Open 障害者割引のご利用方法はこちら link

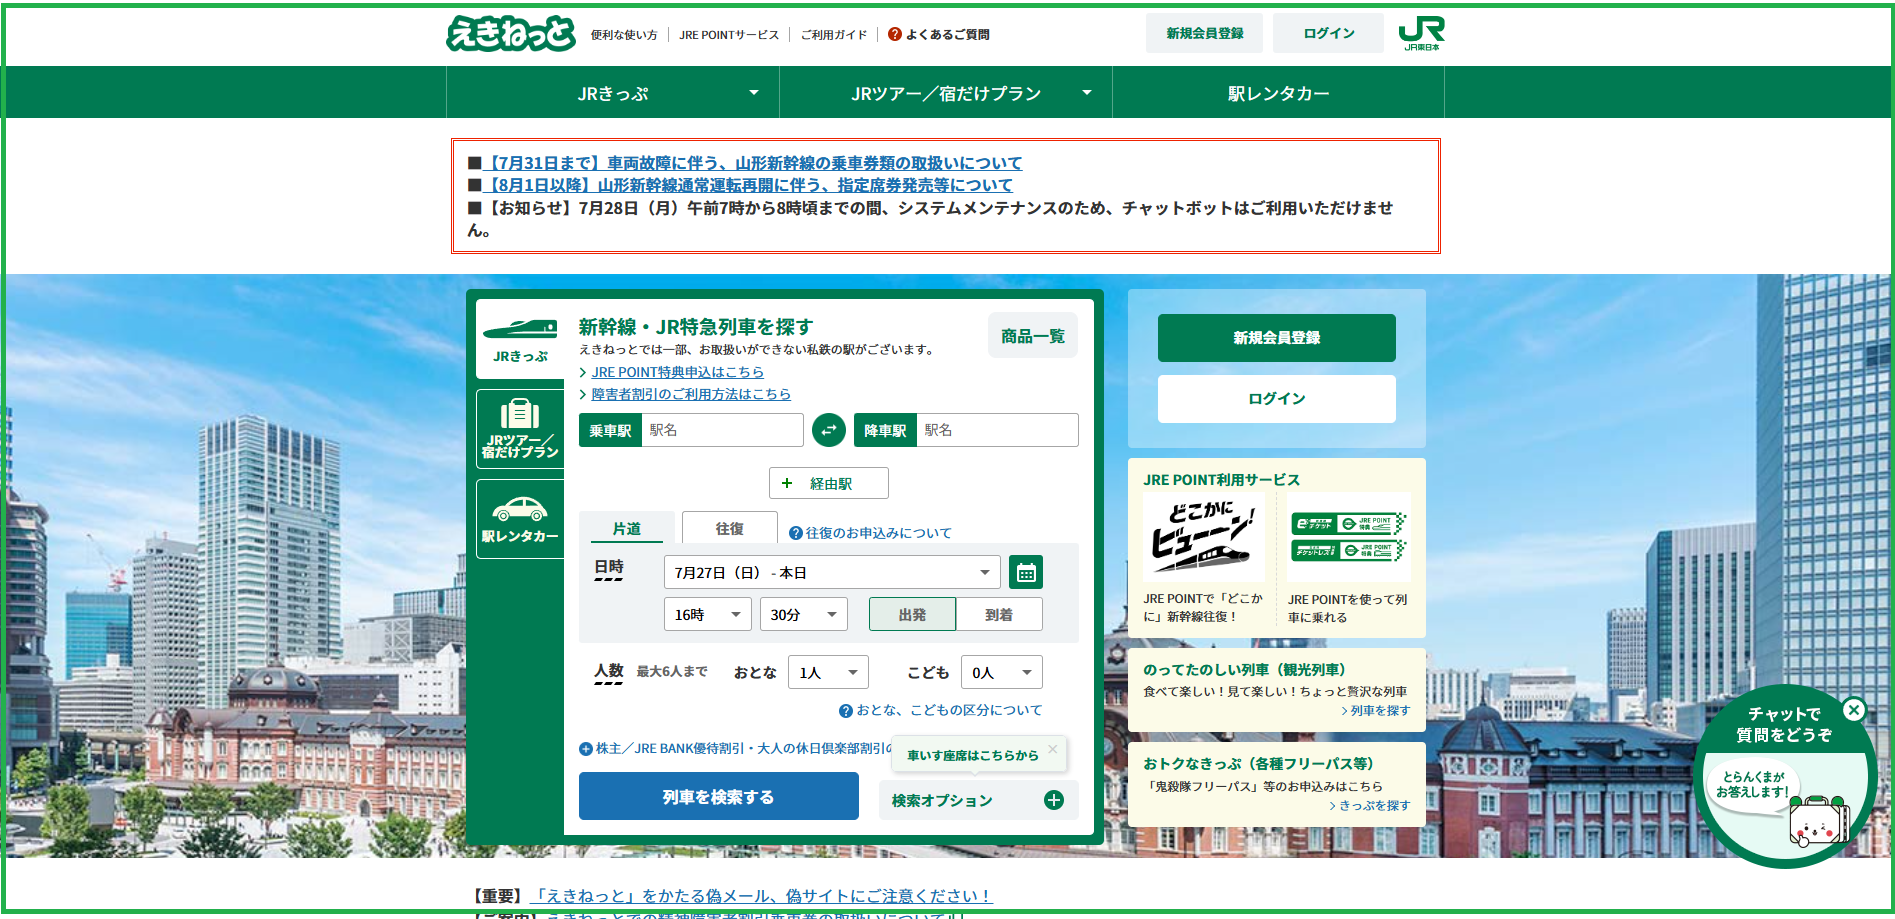point(691,394)
